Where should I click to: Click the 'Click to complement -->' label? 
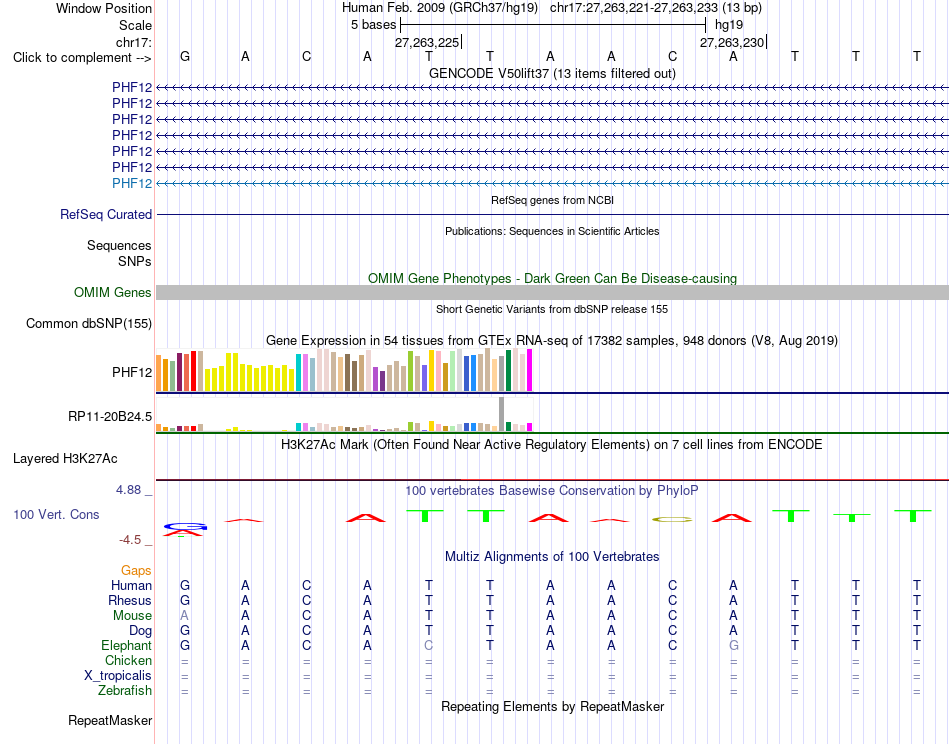82,58
